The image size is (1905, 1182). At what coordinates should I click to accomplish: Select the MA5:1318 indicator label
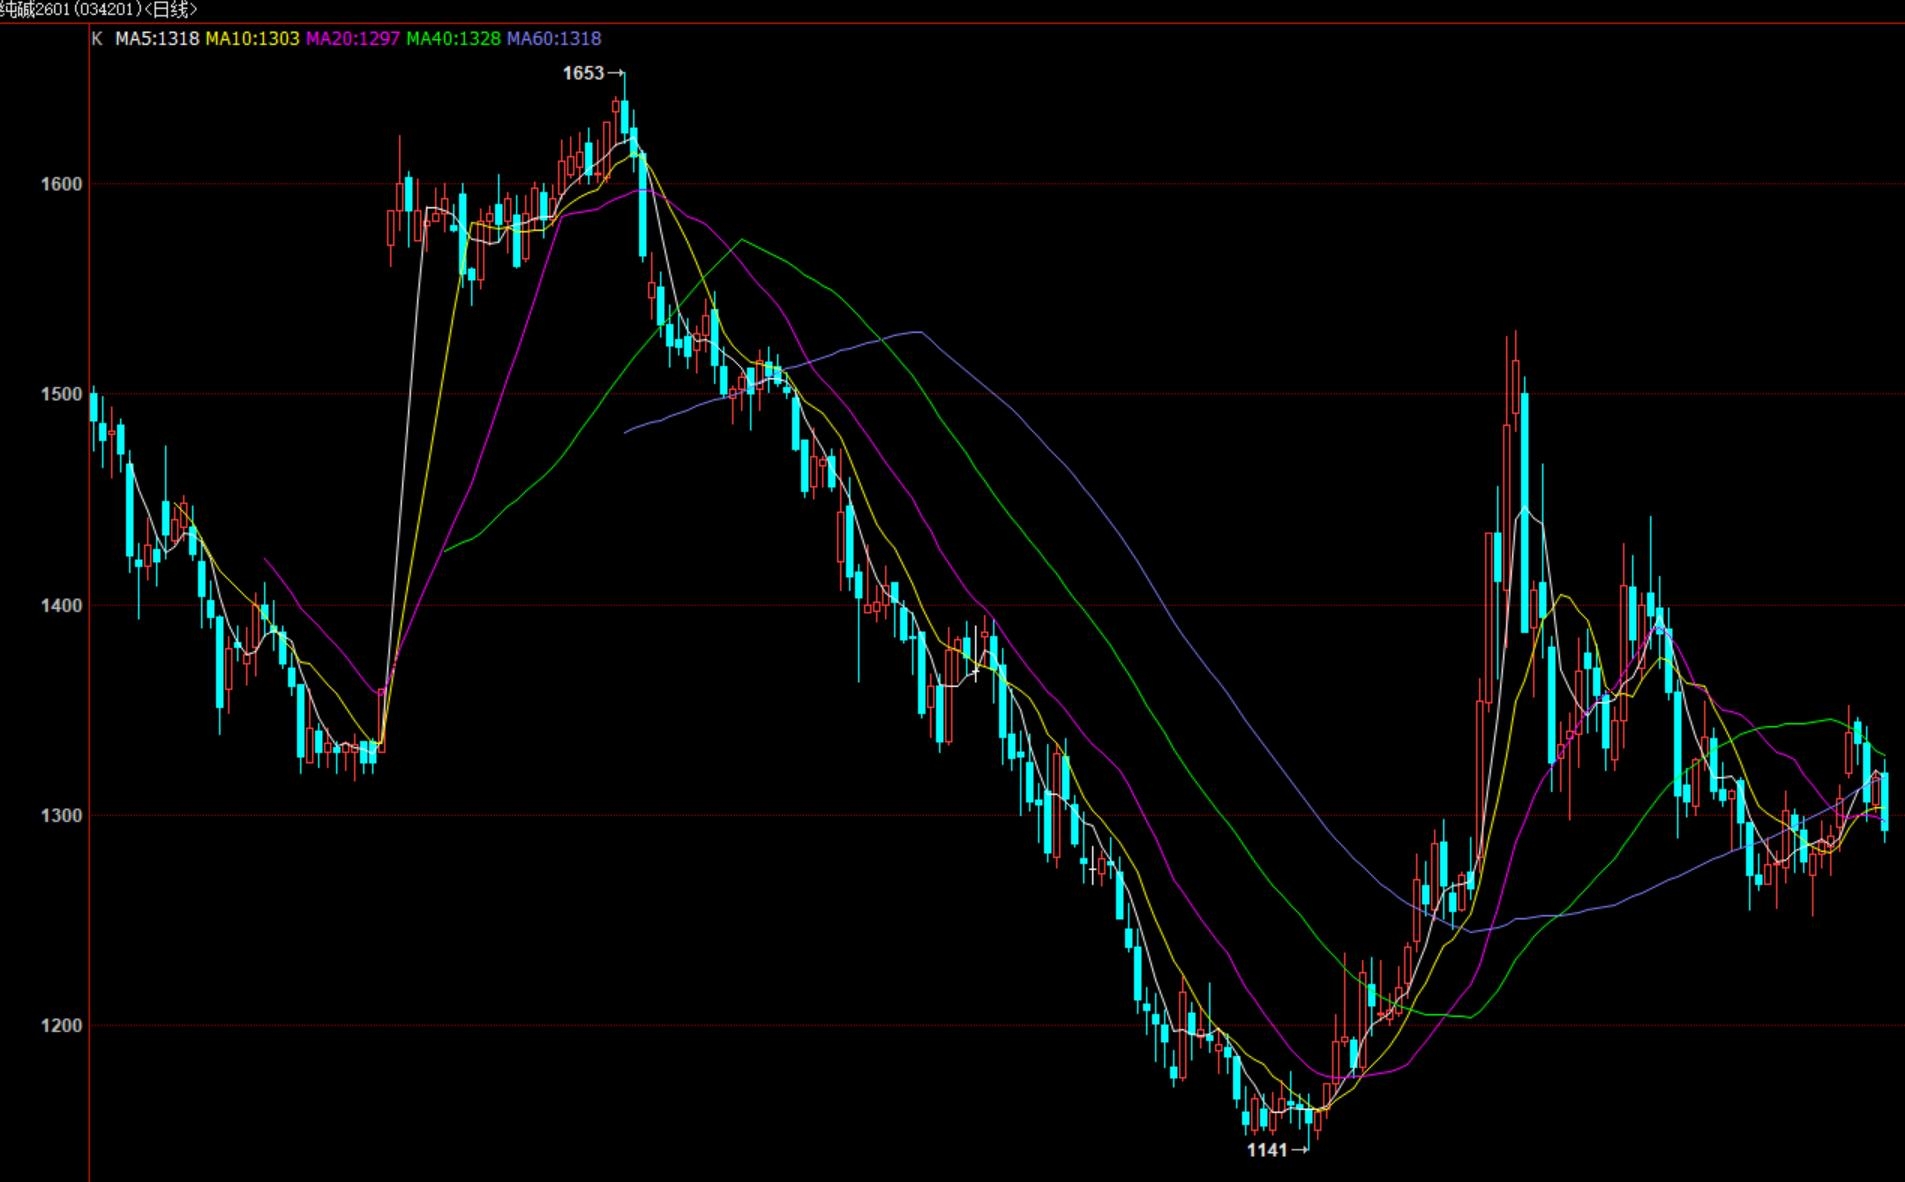pyautogui.click(x=157, y=39)
